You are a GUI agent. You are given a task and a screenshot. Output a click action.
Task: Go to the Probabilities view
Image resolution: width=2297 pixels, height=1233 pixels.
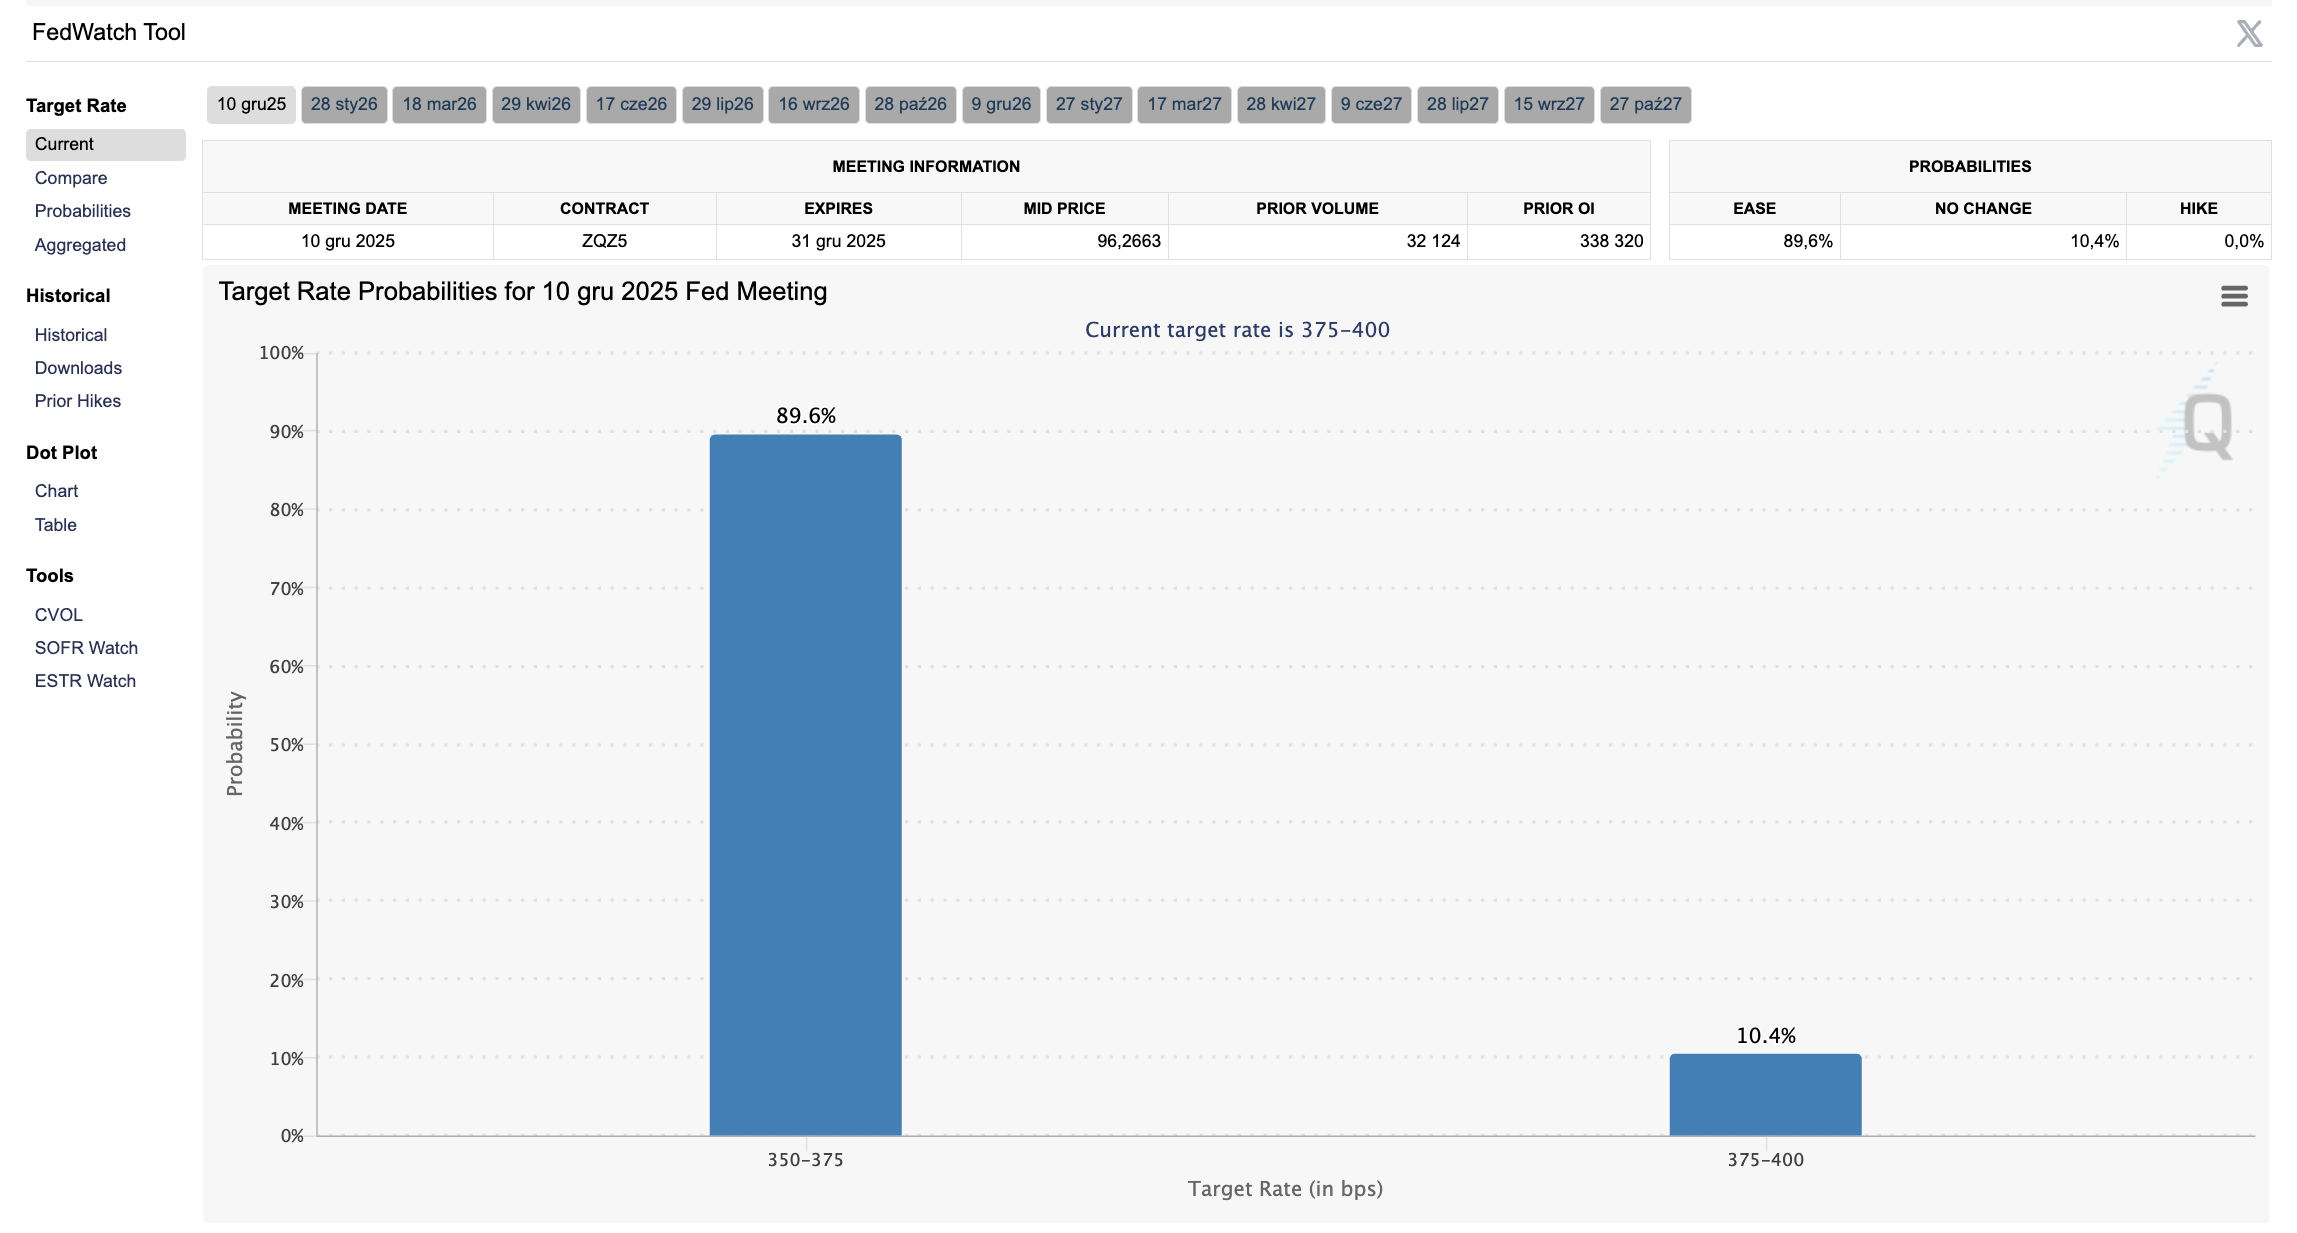click(x=83, y=211)
